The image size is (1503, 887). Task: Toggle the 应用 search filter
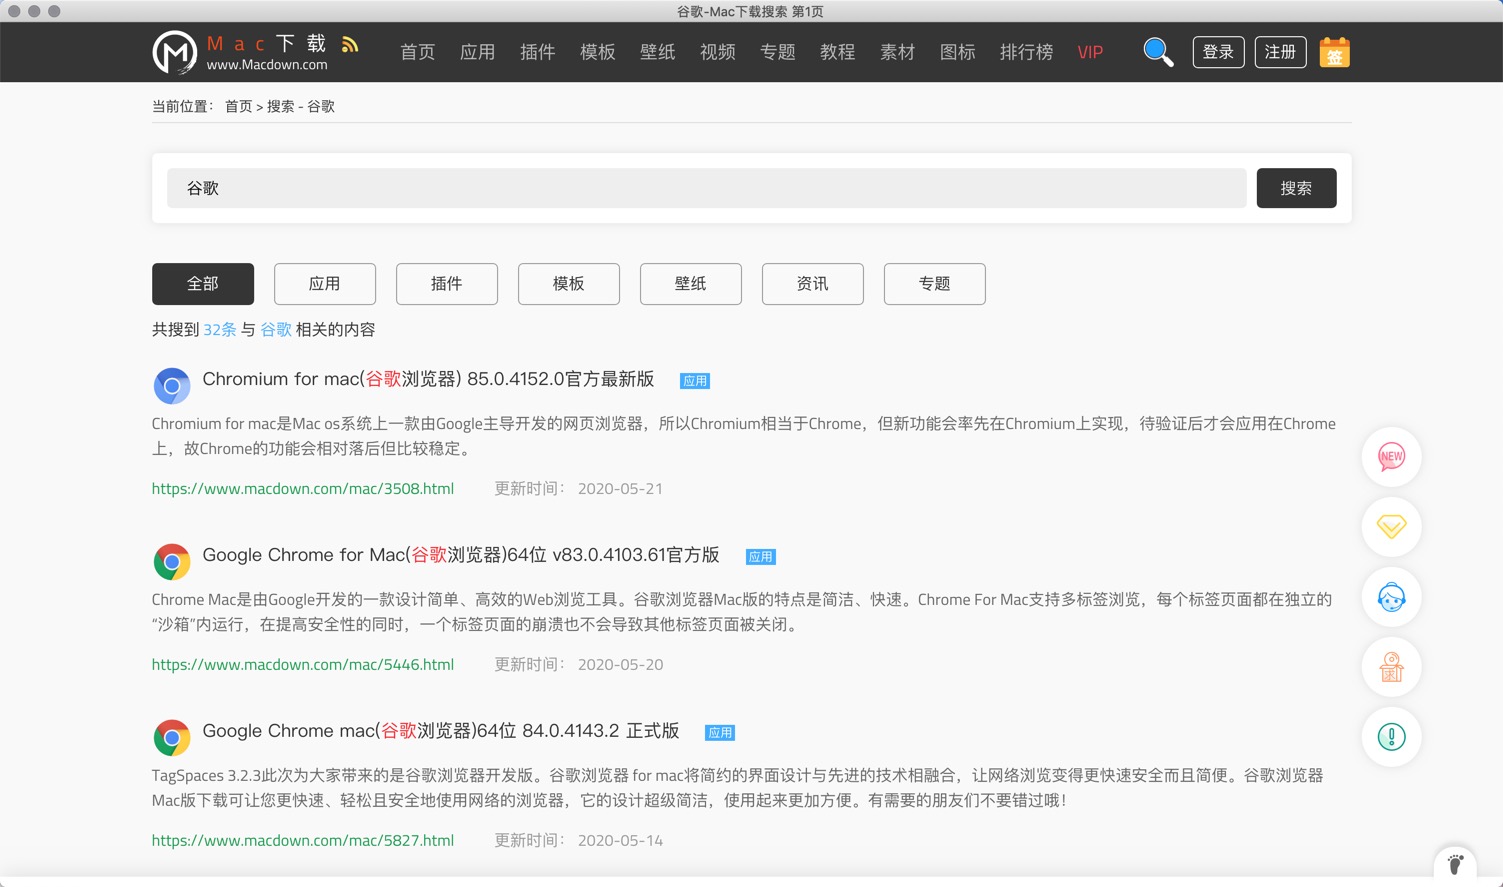pyautogui.click(x=324, y=284)
